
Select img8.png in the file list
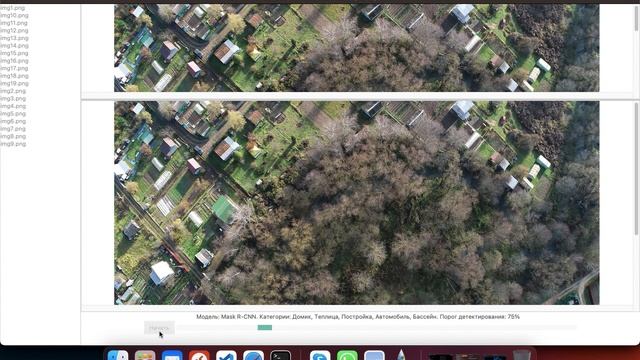click(x=13, y=136)
